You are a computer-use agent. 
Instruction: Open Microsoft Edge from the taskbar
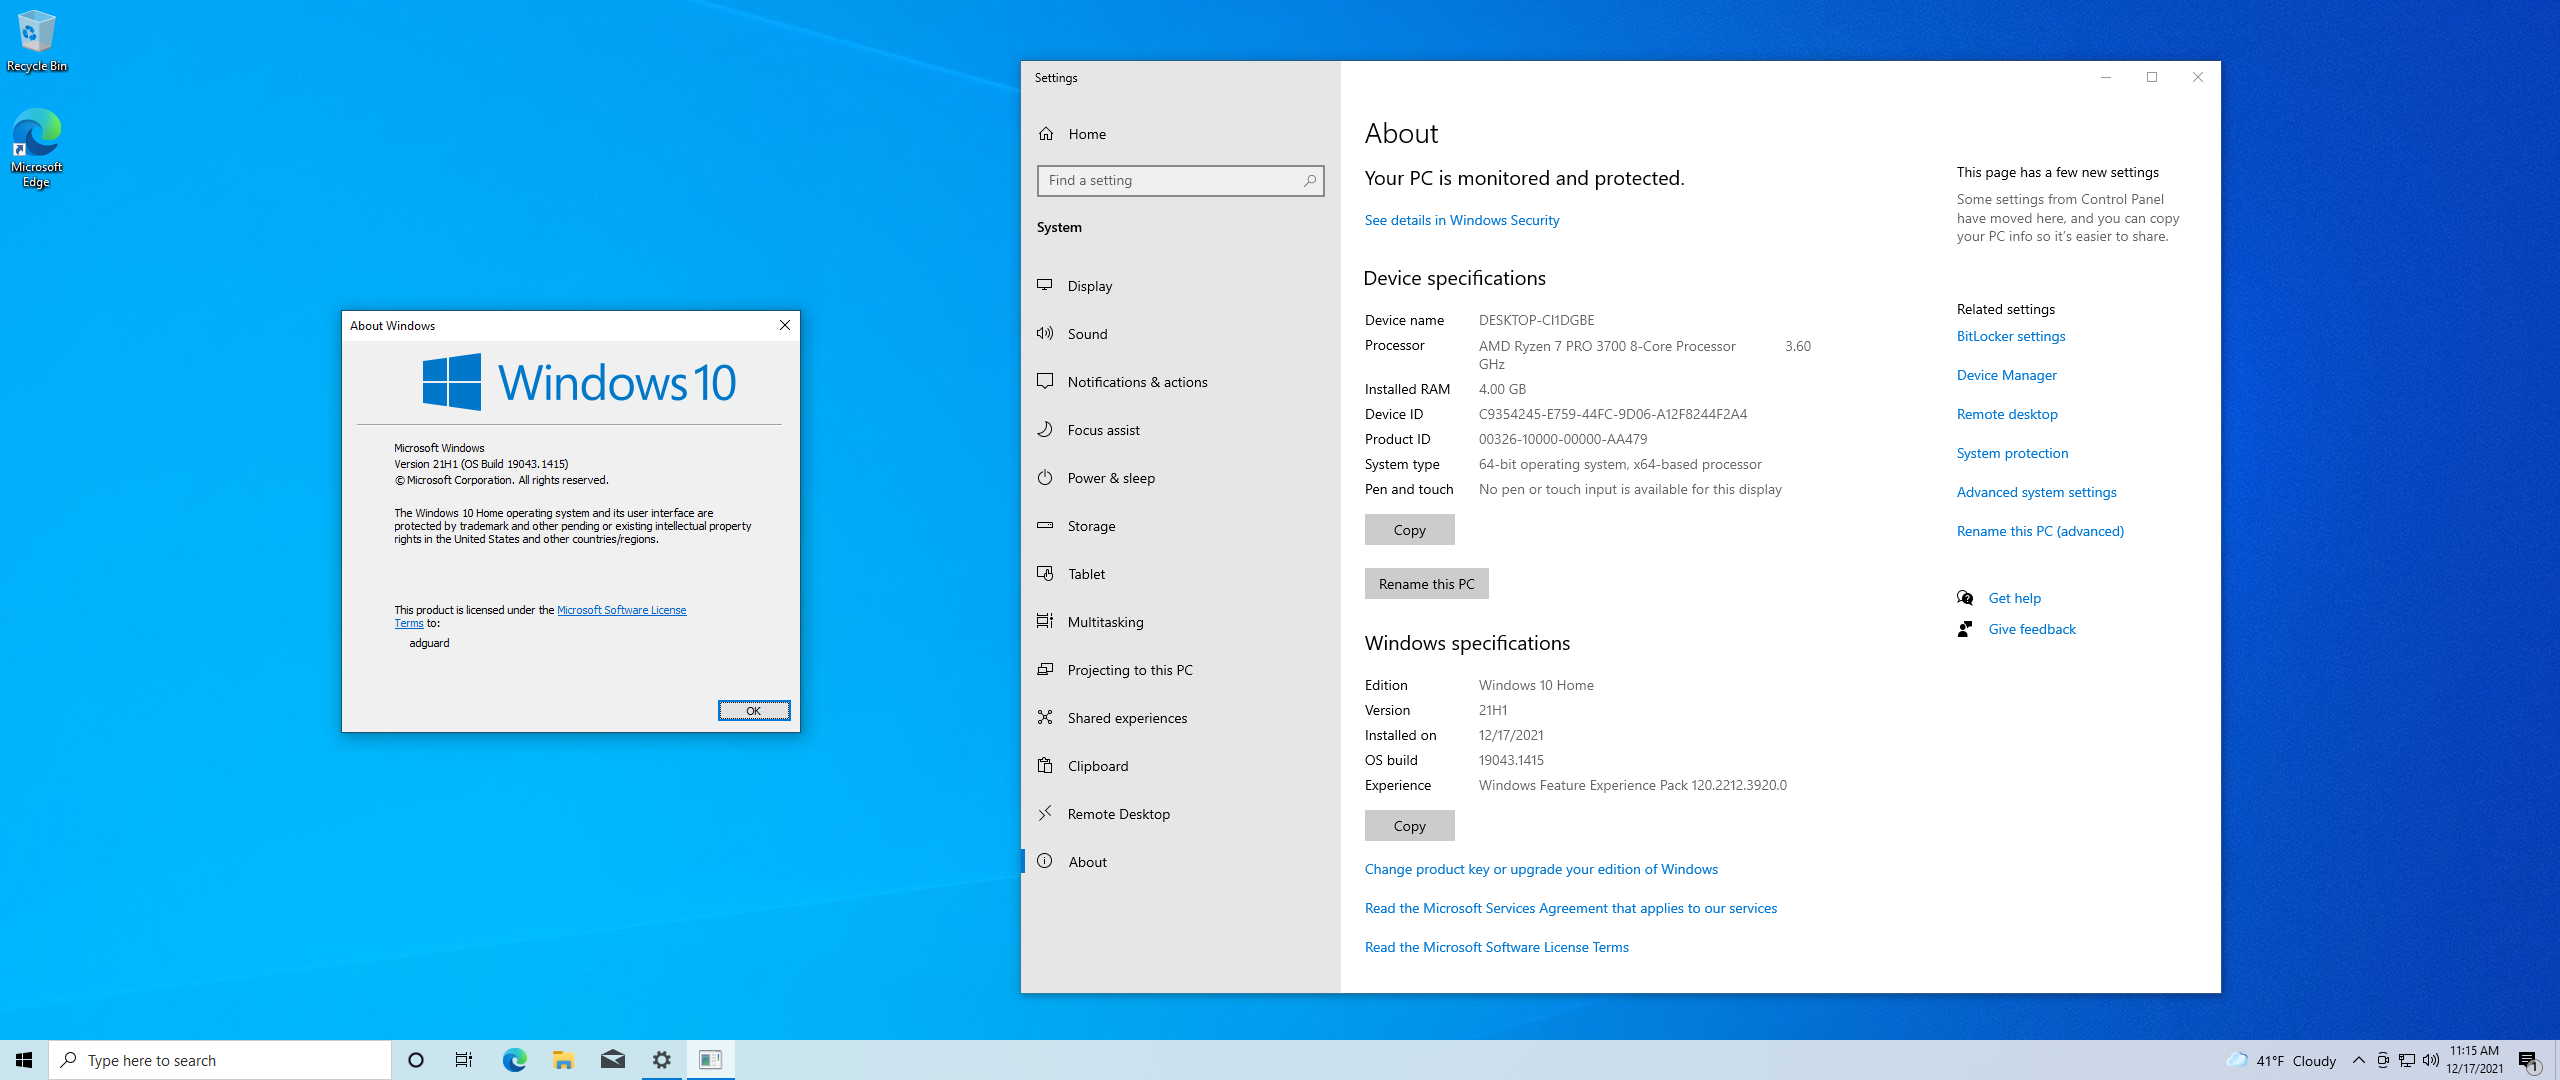click(514, 1060)
